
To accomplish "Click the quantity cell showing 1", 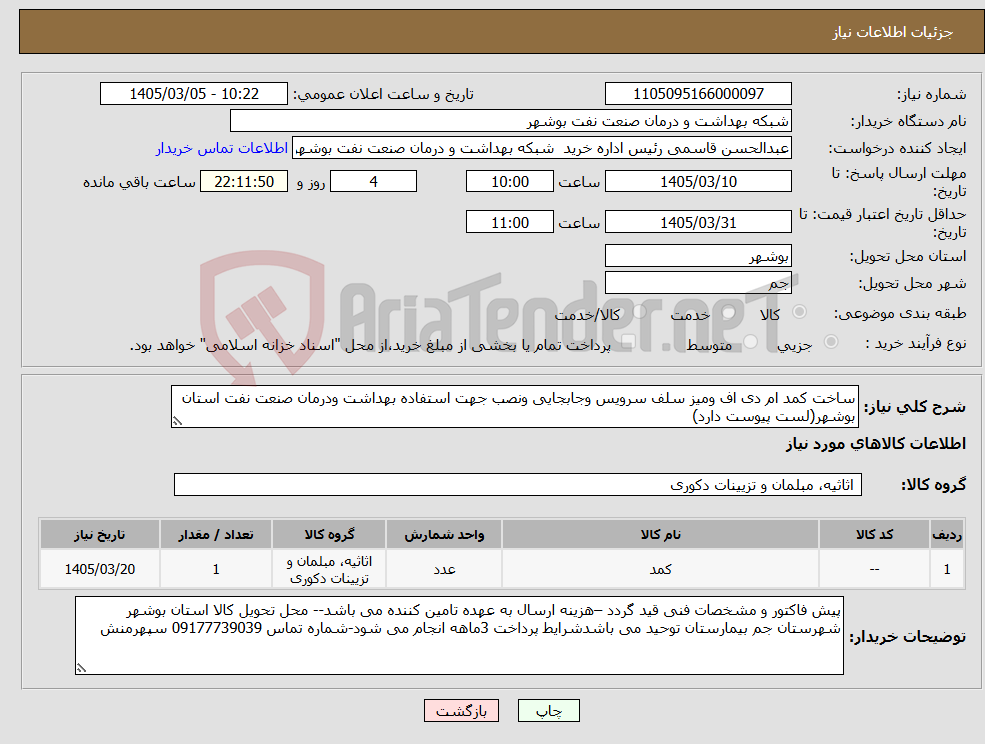I will (x=215, y=569).
